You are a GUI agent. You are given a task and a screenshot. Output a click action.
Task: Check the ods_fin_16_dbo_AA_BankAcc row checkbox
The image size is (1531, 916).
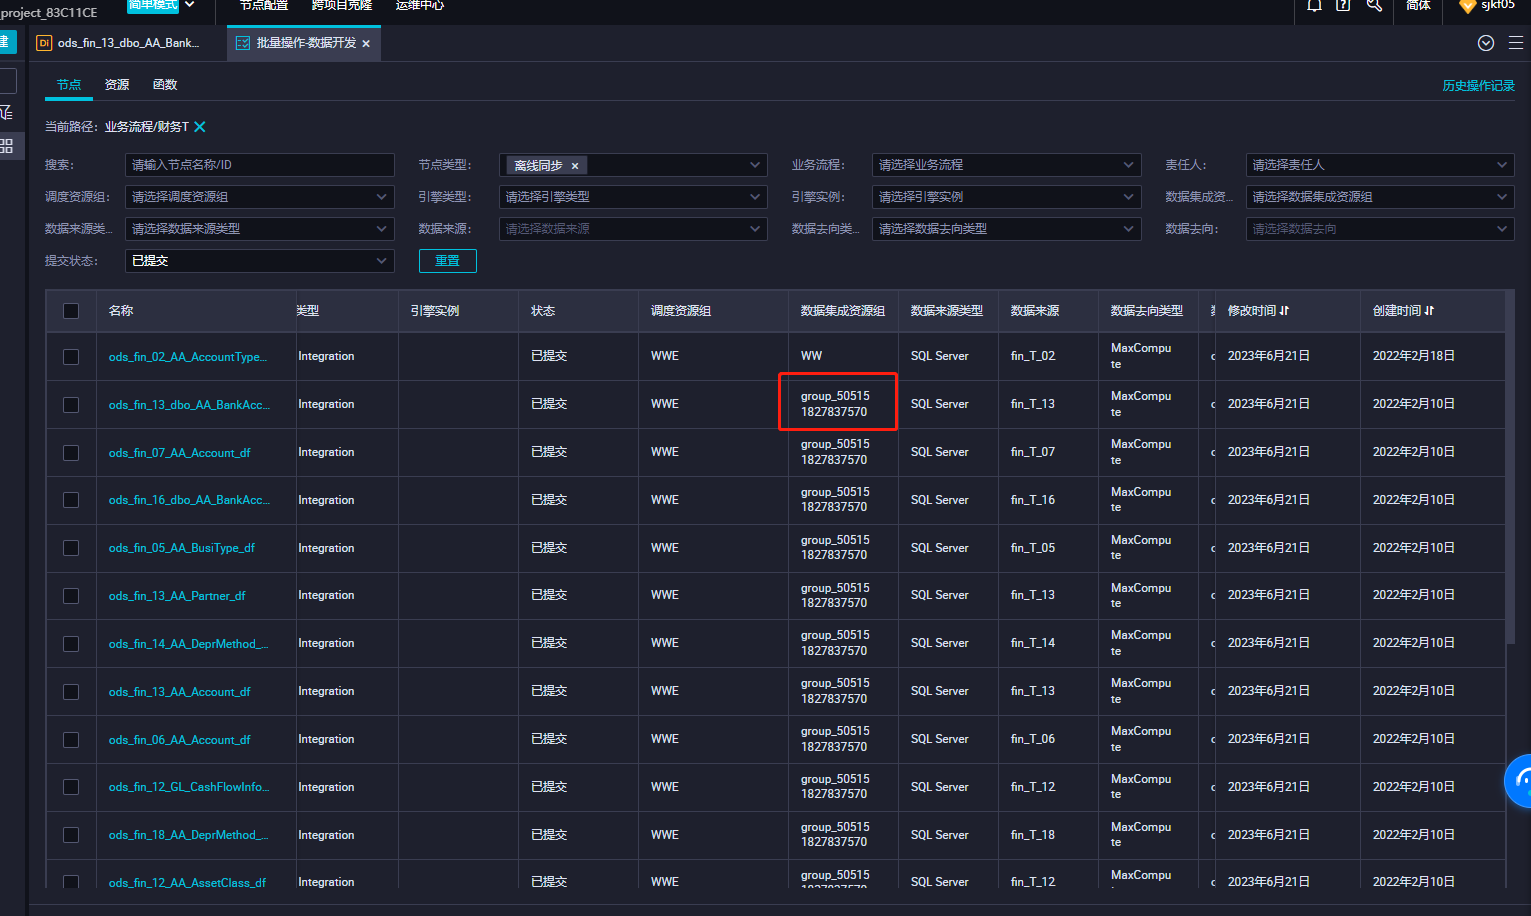click(x=71, y=500)
